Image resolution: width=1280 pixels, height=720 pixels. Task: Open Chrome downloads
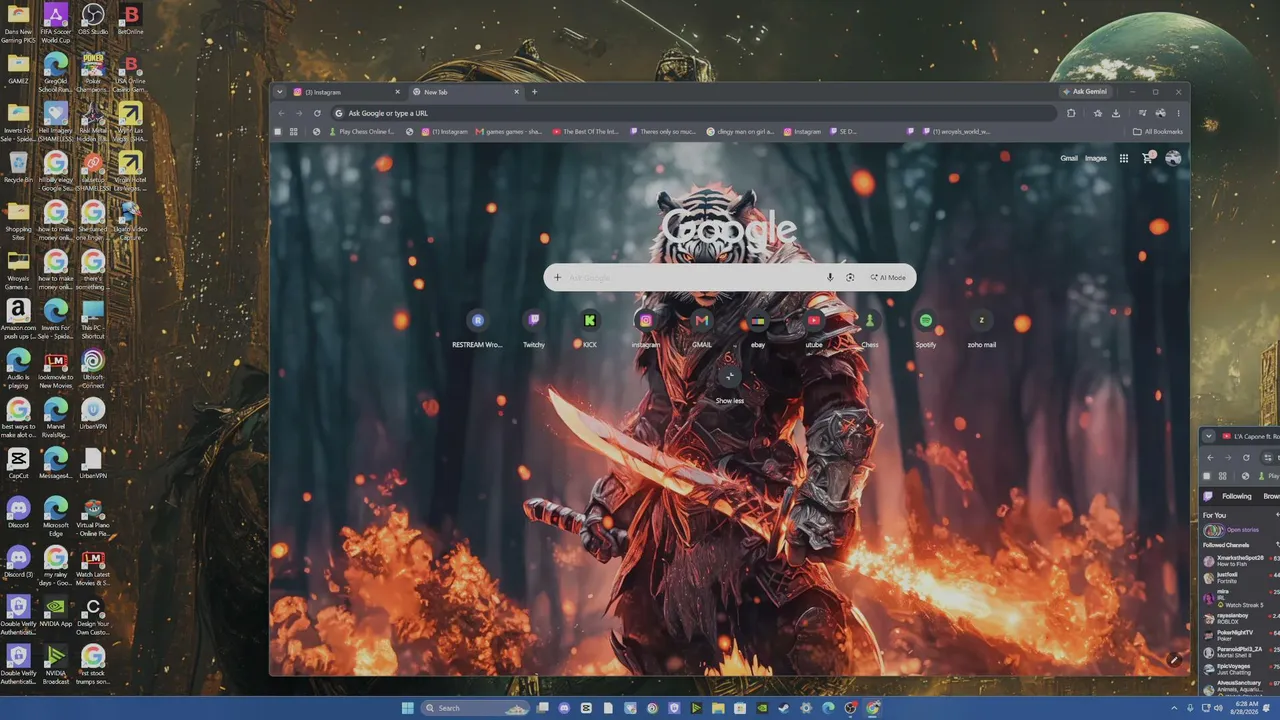pos(1116,113)
